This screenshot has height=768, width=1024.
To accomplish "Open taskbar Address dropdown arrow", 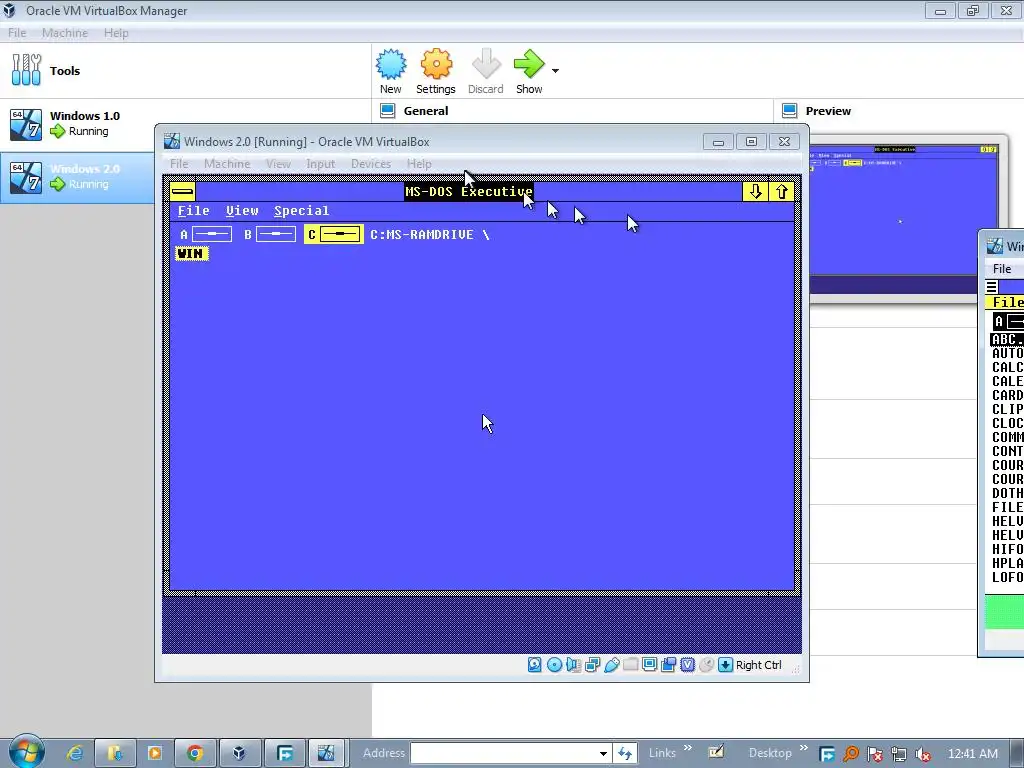I will (603, 753).
